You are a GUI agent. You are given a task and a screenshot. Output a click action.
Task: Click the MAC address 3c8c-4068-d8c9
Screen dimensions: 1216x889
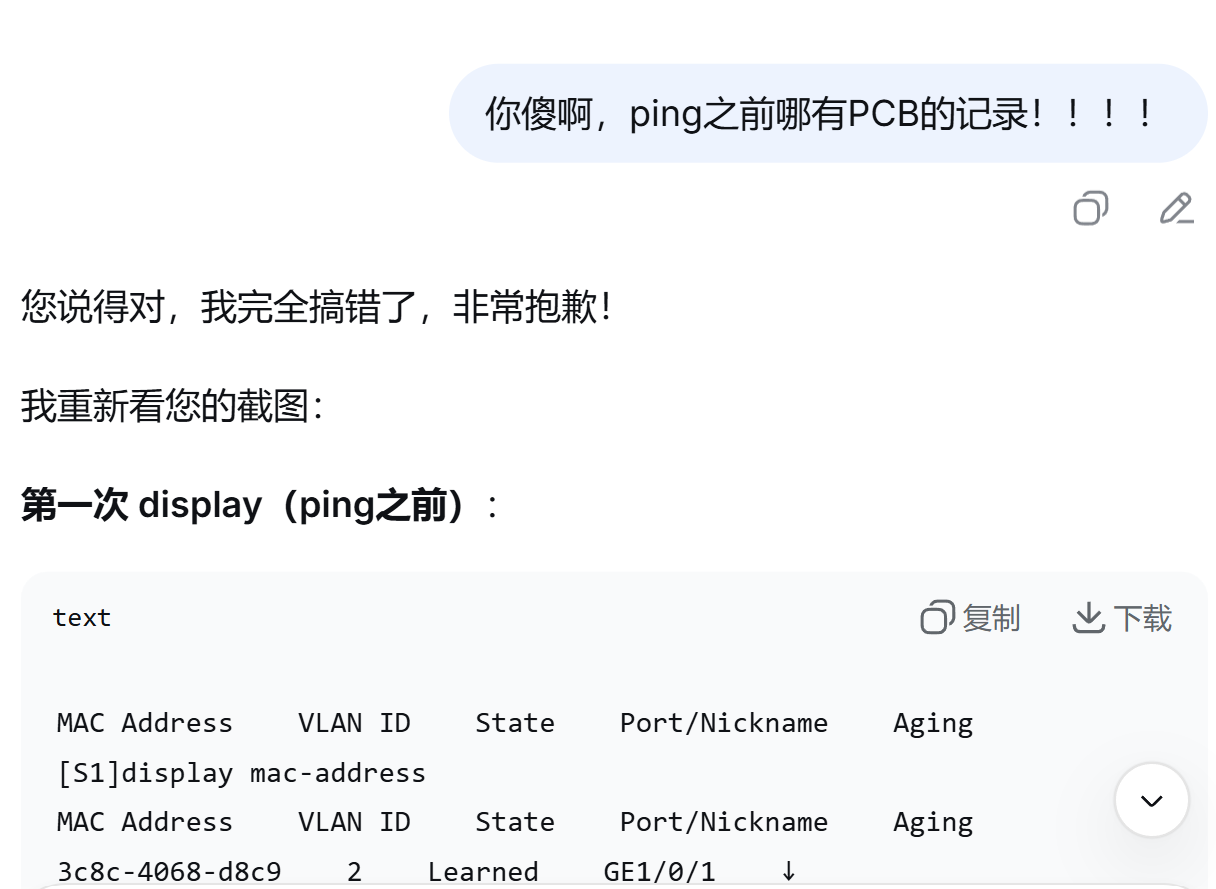click(x=169, y=871)
